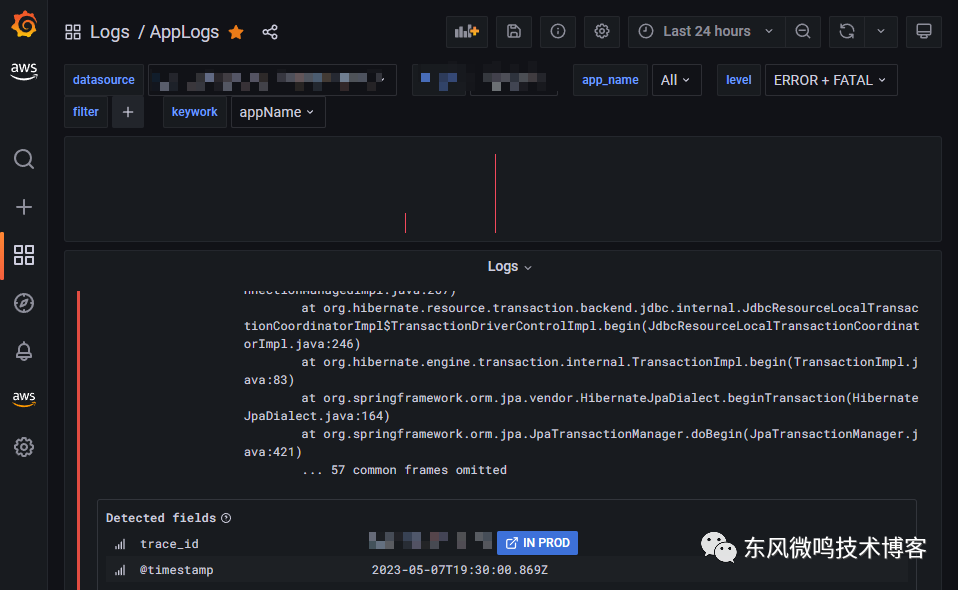Click the tall red spike in histogram

coord(495,193)
